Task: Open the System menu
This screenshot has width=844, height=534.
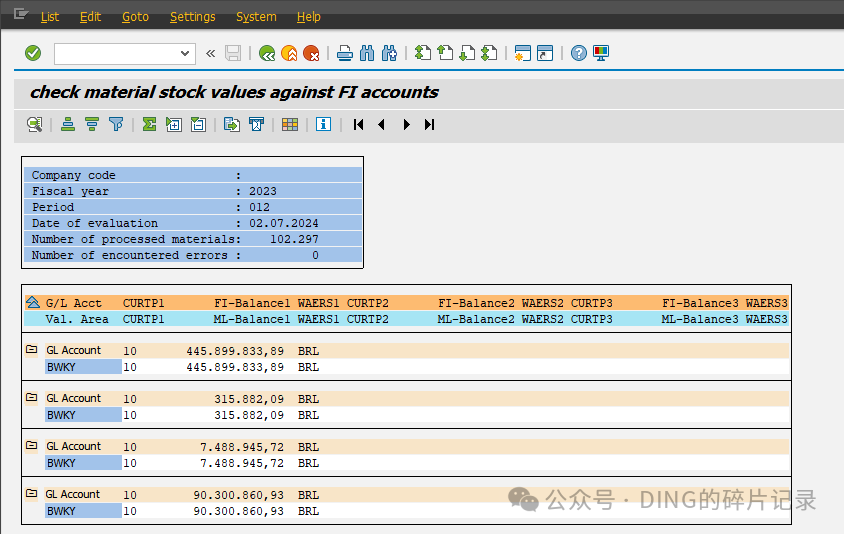Action: click(256, 17)
